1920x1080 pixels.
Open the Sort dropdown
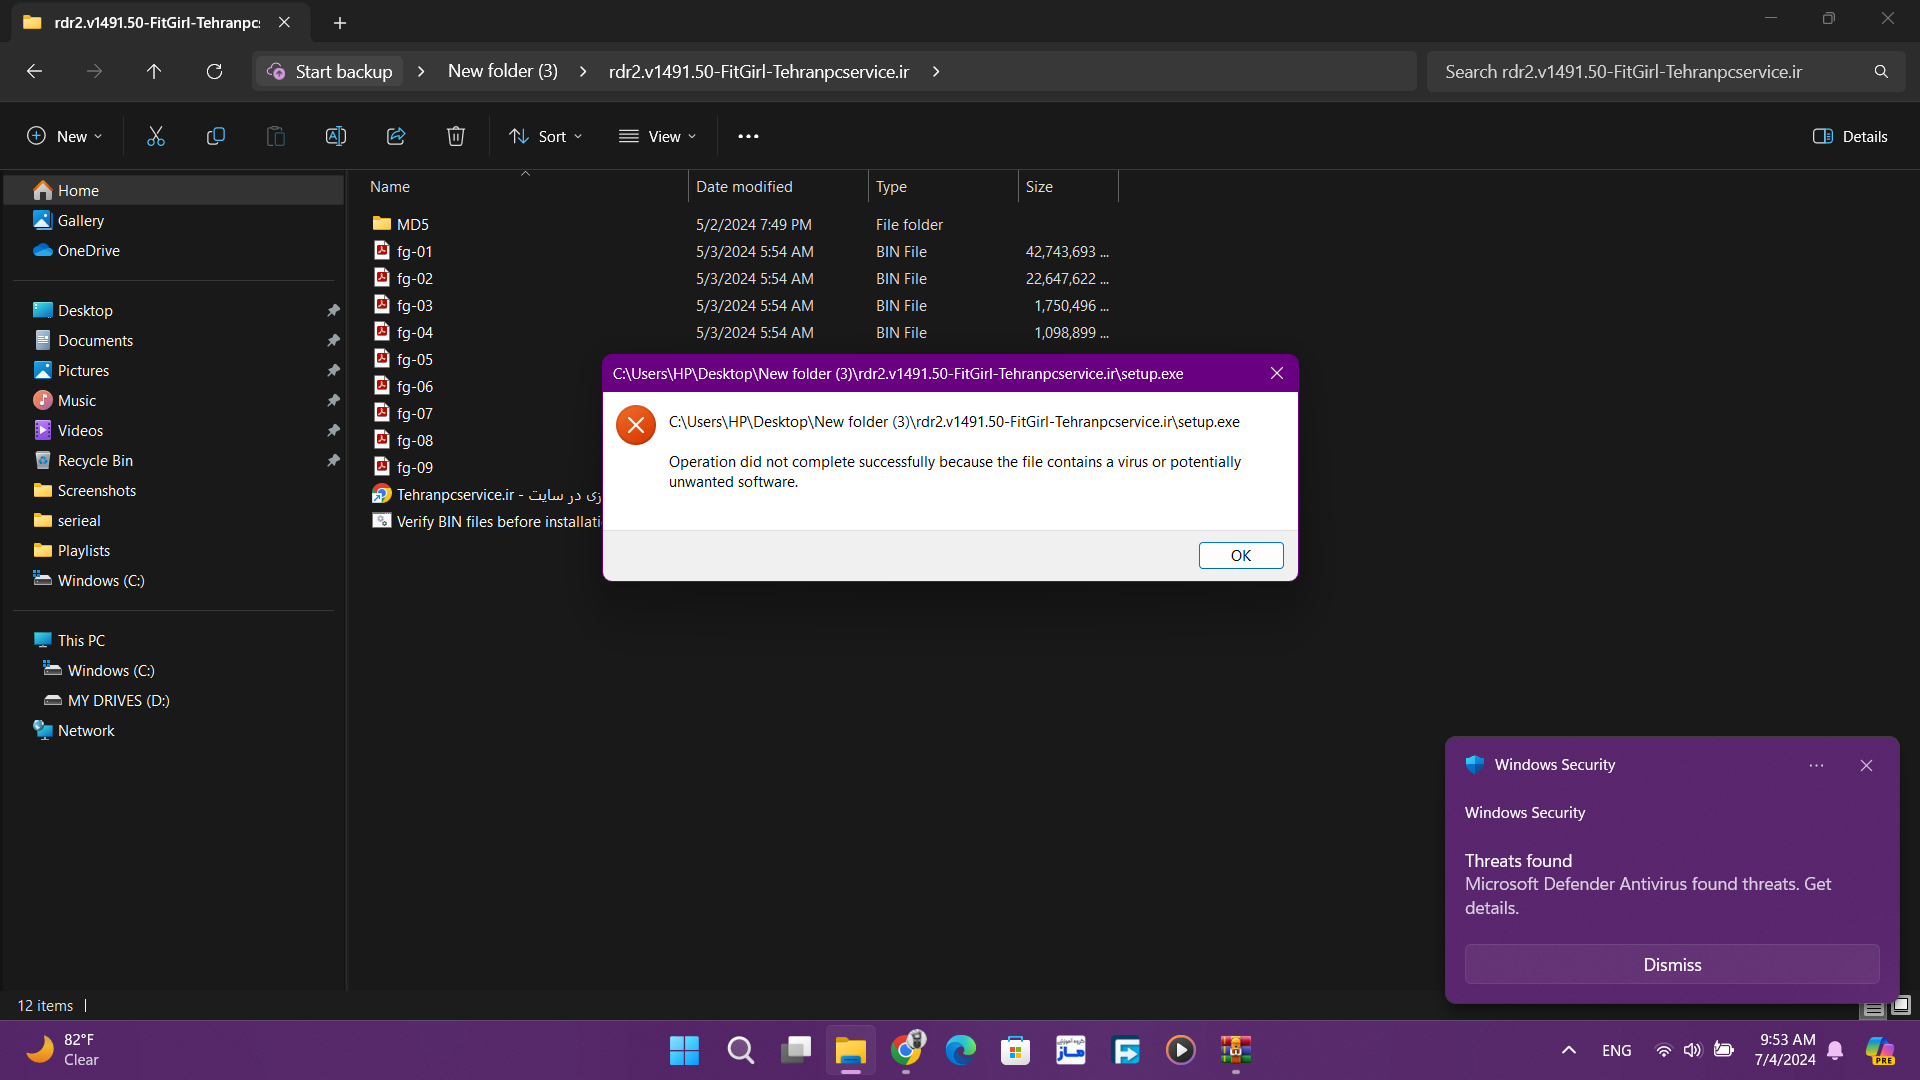tap(545, 136)
